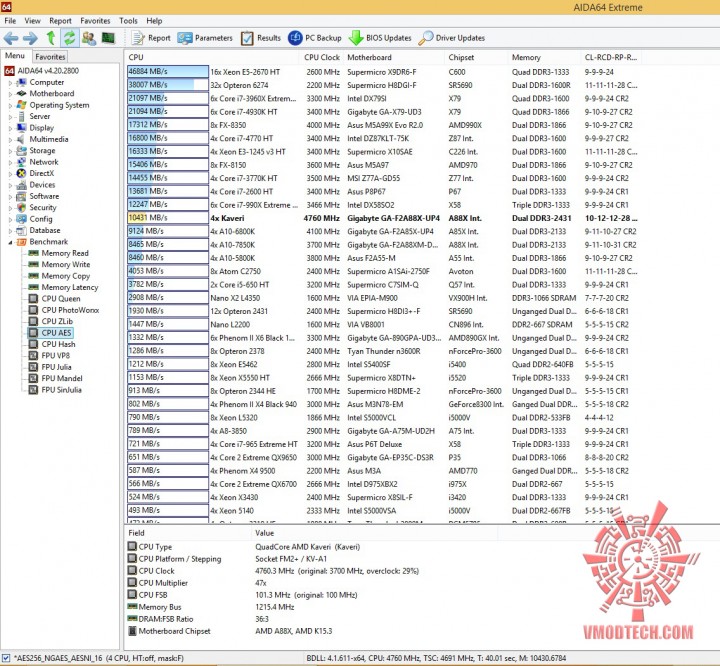Expand the Multimedia tree node
This screenshot has height=666, width=720.
tap(10, 140)
